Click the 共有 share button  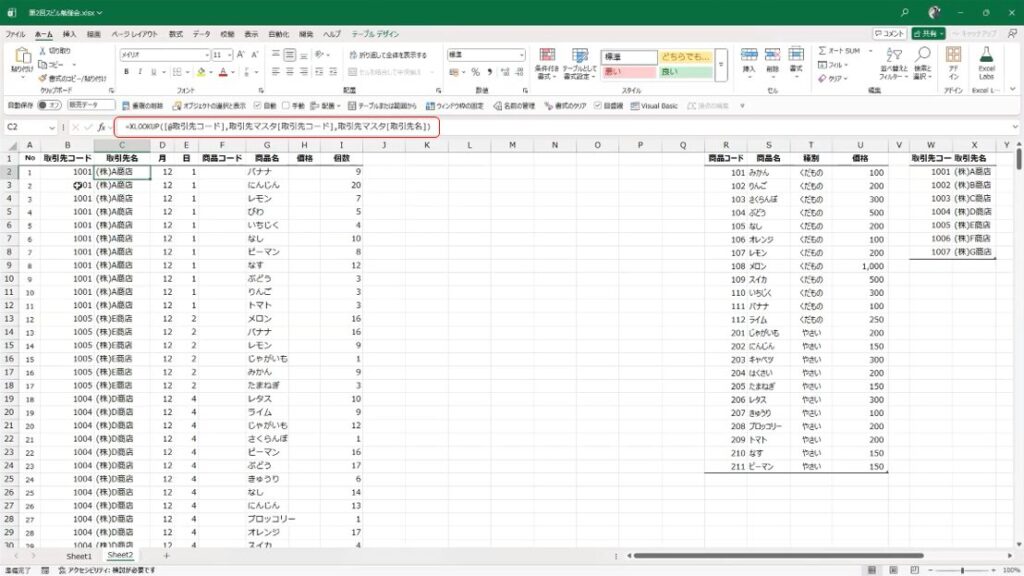click(x=930, y=34)
